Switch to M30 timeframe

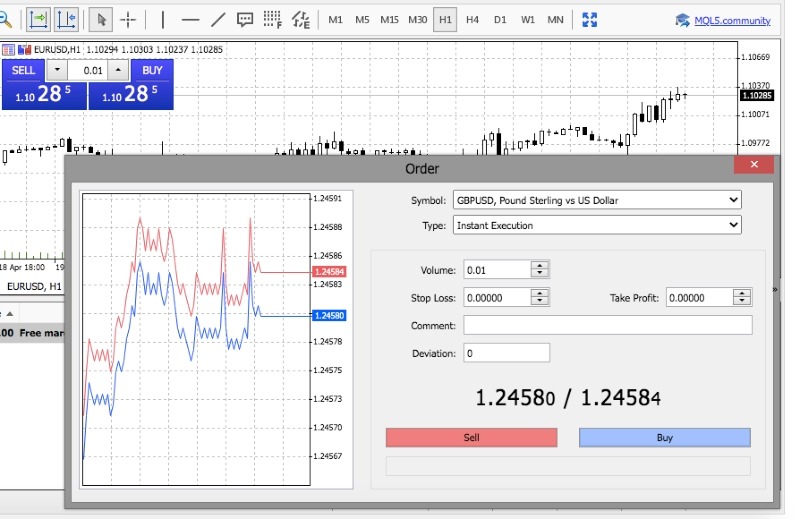417,20
